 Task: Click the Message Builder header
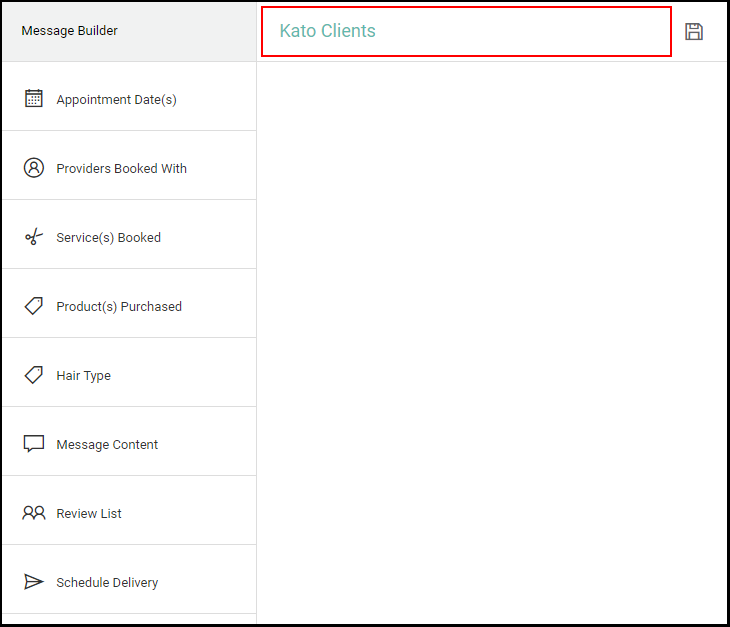(x=129, y=31)
